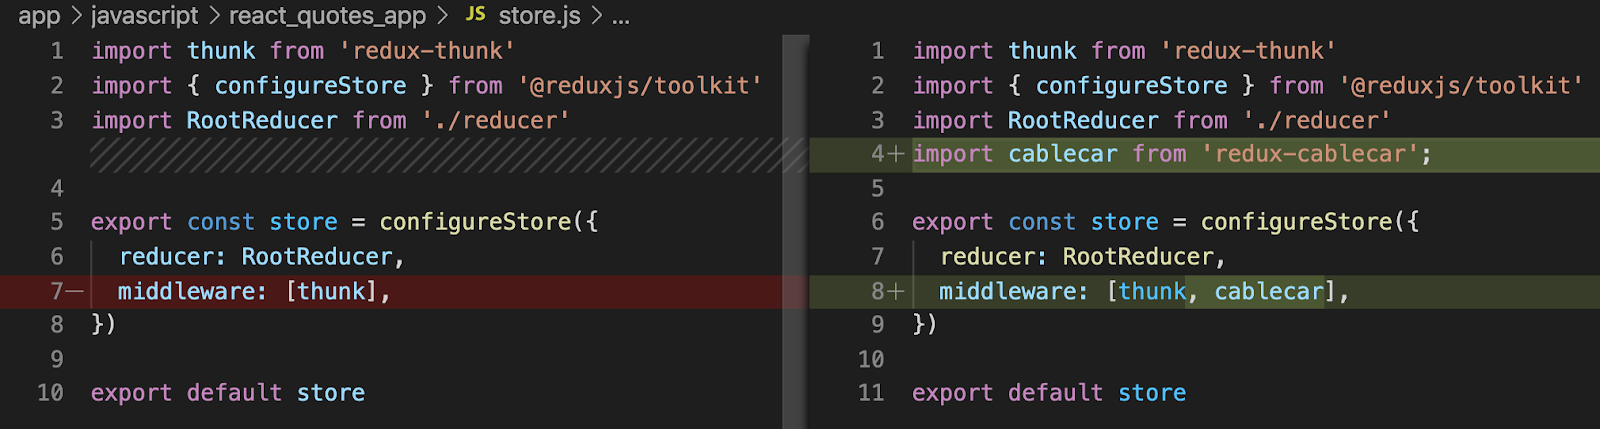Open the 'javascript' breadcrumb dropdown
Viewport: 1600px width, 429px height.
pos(145,16)
